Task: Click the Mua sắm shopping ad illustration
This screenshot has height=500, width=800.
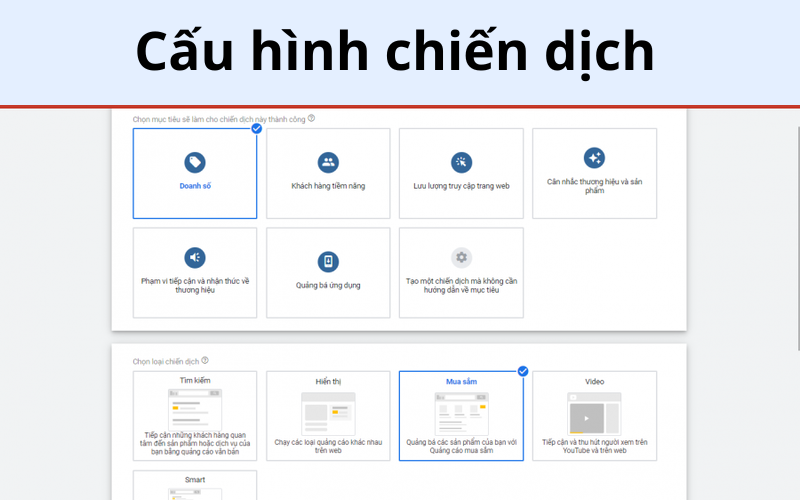Action: [x=461, y=414]
